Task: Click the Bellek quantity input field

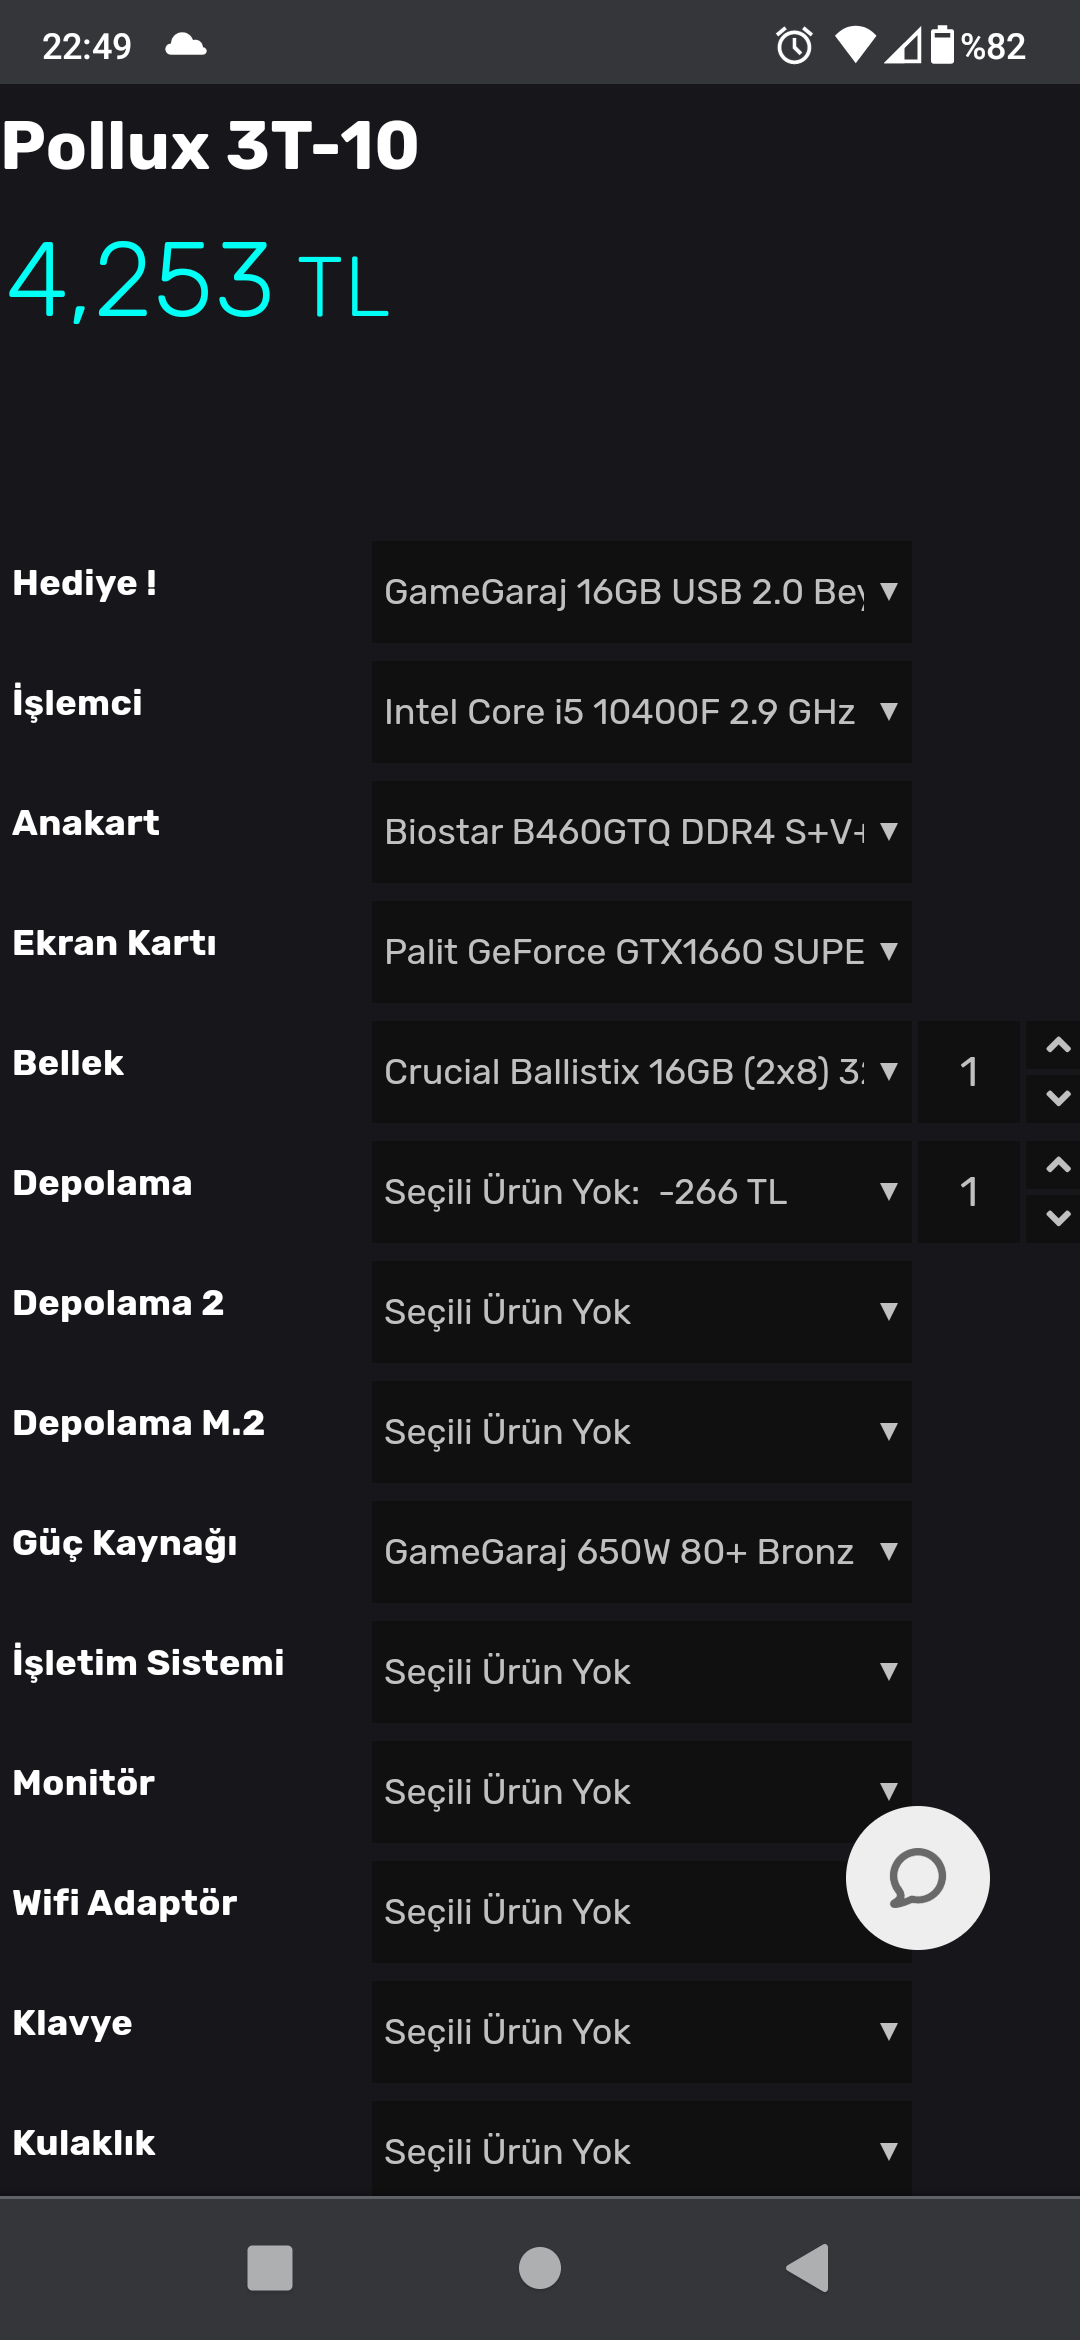Action: click(968, 1072)
